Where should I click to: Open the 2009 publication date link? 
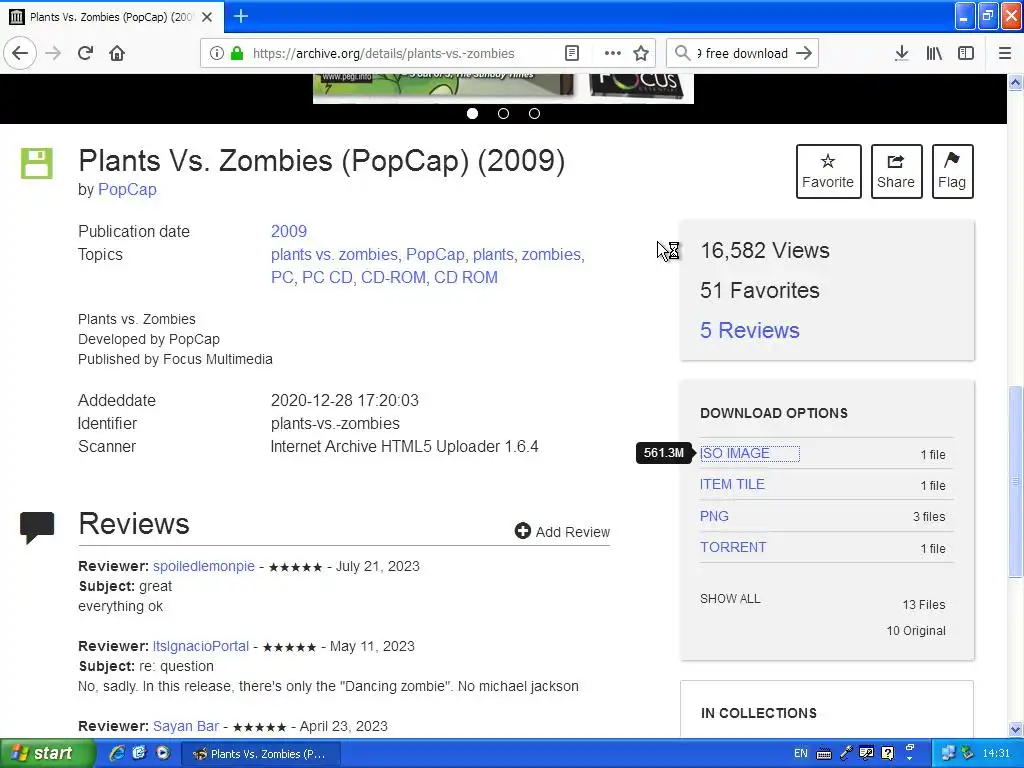pos(289,231)
